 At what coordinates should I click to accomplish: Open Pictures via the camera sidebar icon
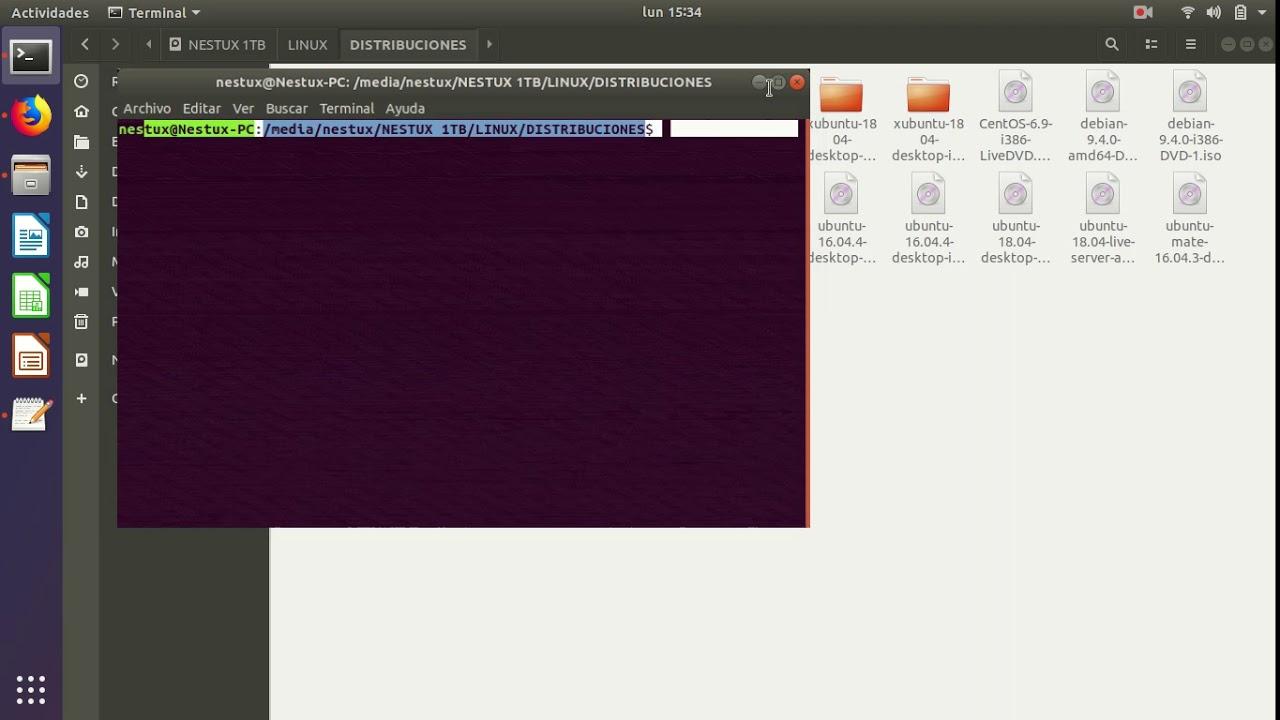pyautogui.click(x=81, y=231)
